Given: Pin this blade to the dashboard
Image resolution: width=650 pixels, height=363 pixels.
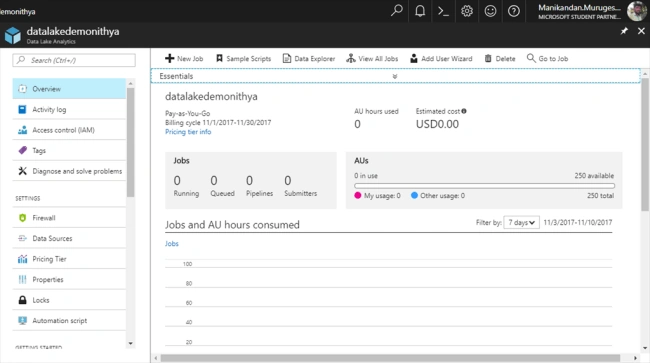Looking at the screenshot, I should 624,31.
